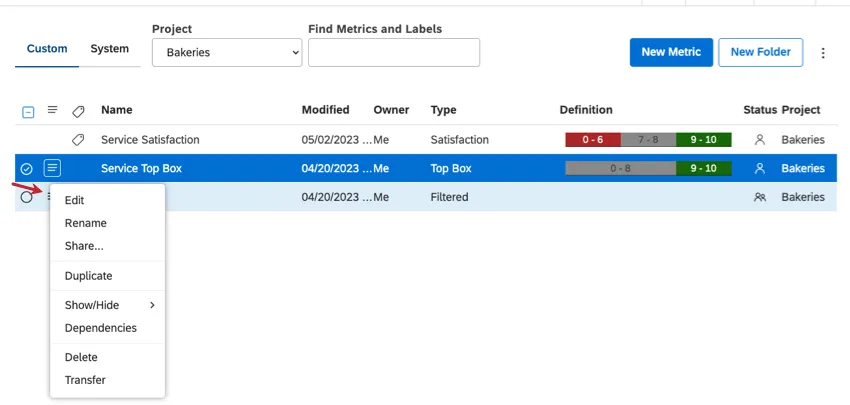The width and height of the screenshot is (850, 405).
Task: Choose Duplicate from the context menu
Action: point(88,276)
